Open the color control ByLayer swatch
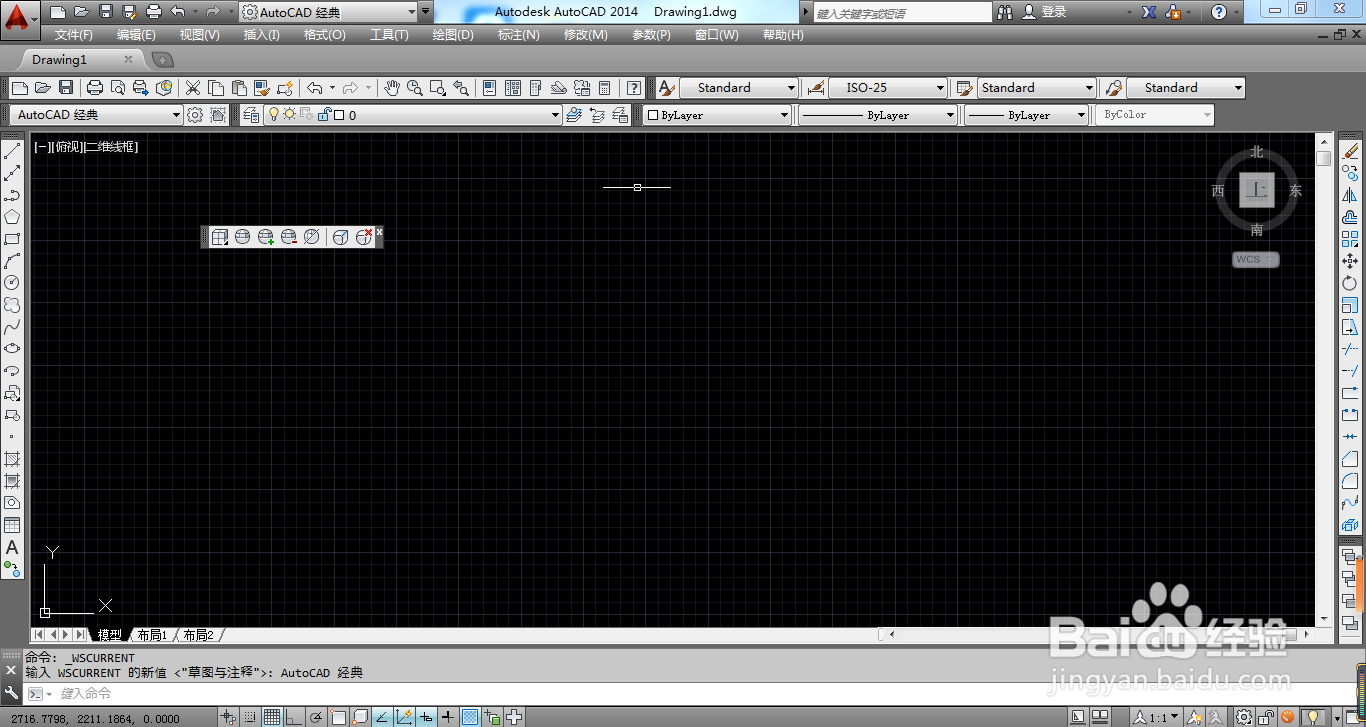Image resolution: width=1366 pixels, height=727 pixels. pyautogui.click(x=716, y=115)
